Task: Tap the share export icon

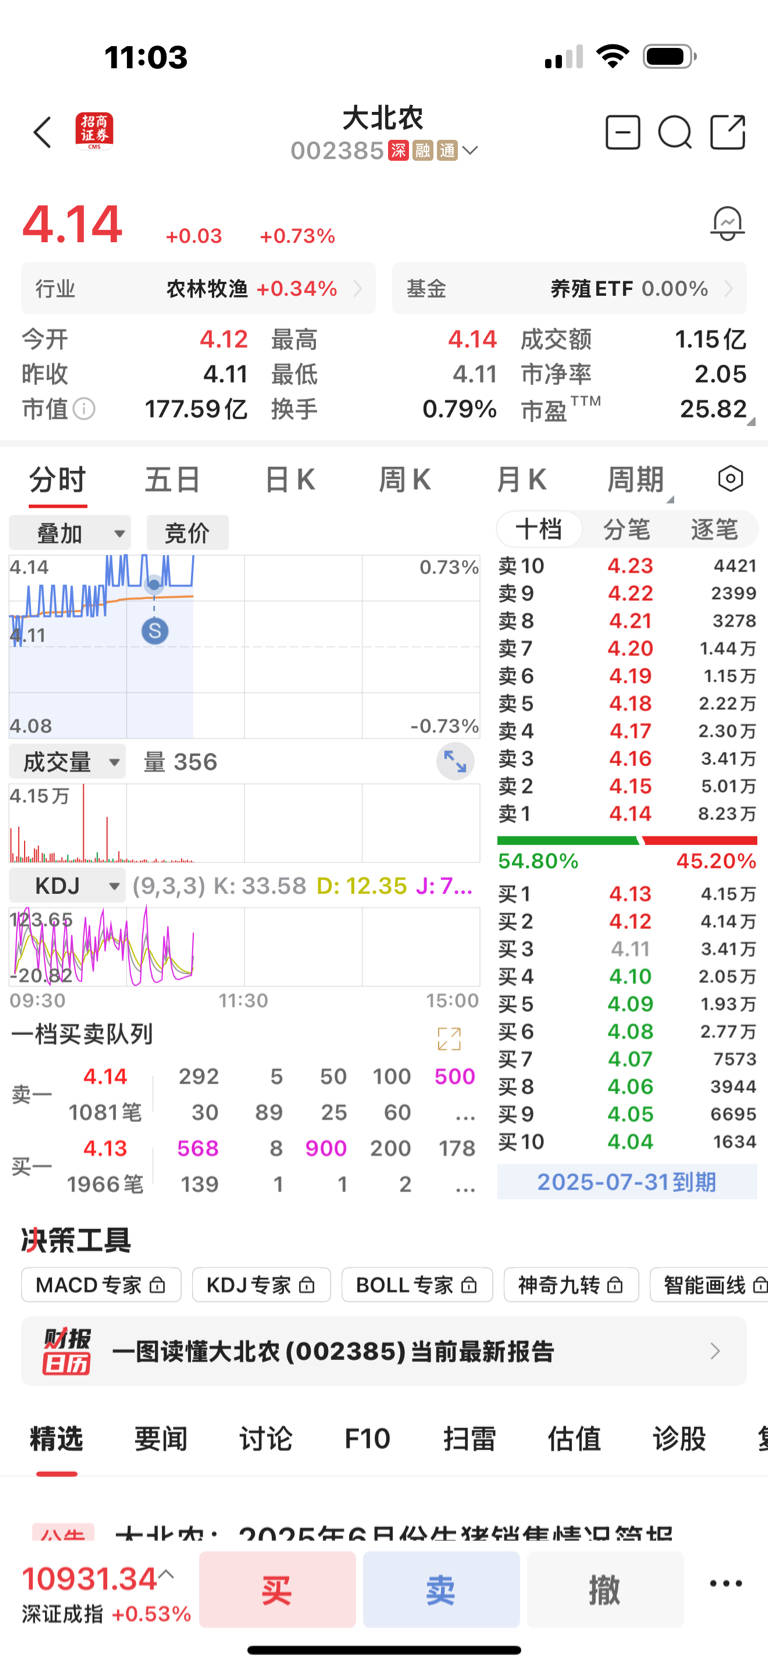Action: (x=728, y=132)
